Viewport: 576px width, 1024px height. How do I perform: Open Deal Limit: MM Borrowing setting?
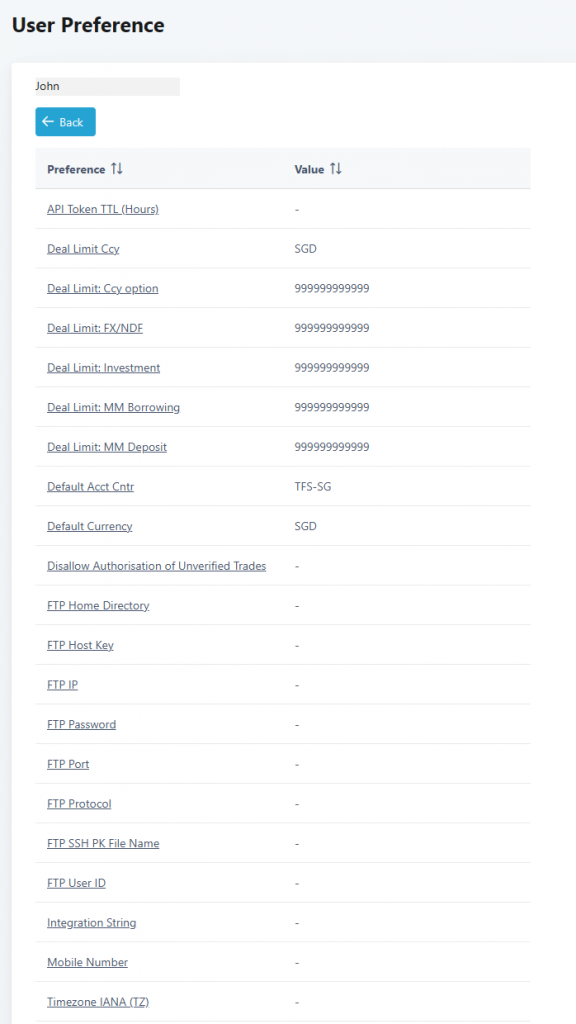click(112, 407)
